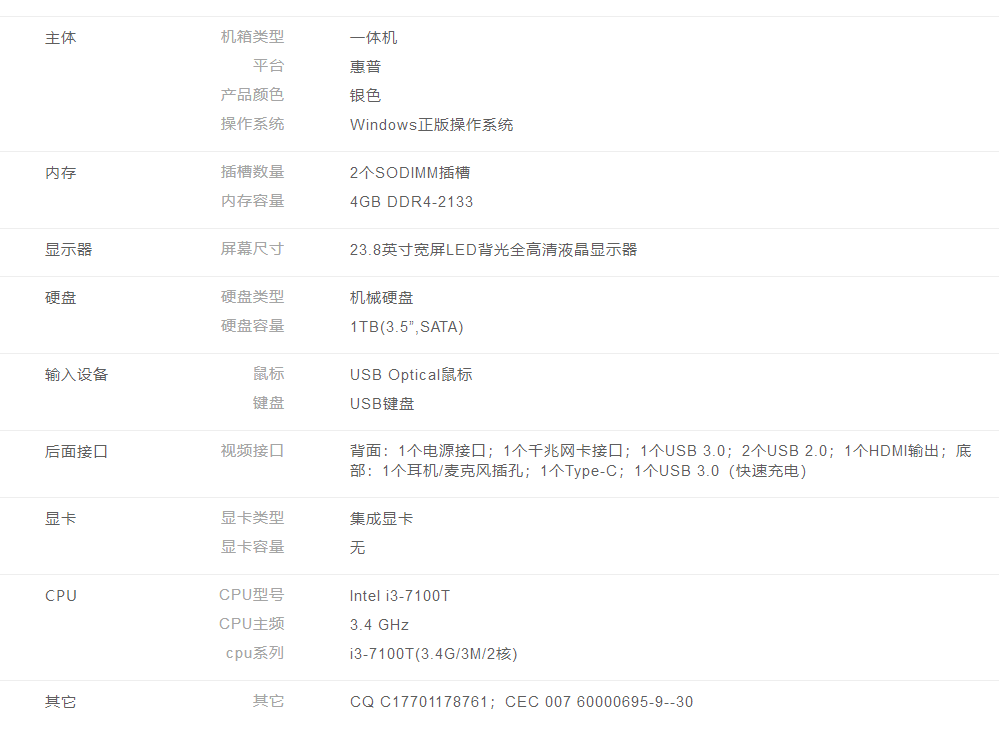
Task: Click the 2个SODIMM插槽 value
Action: point(409,173)
